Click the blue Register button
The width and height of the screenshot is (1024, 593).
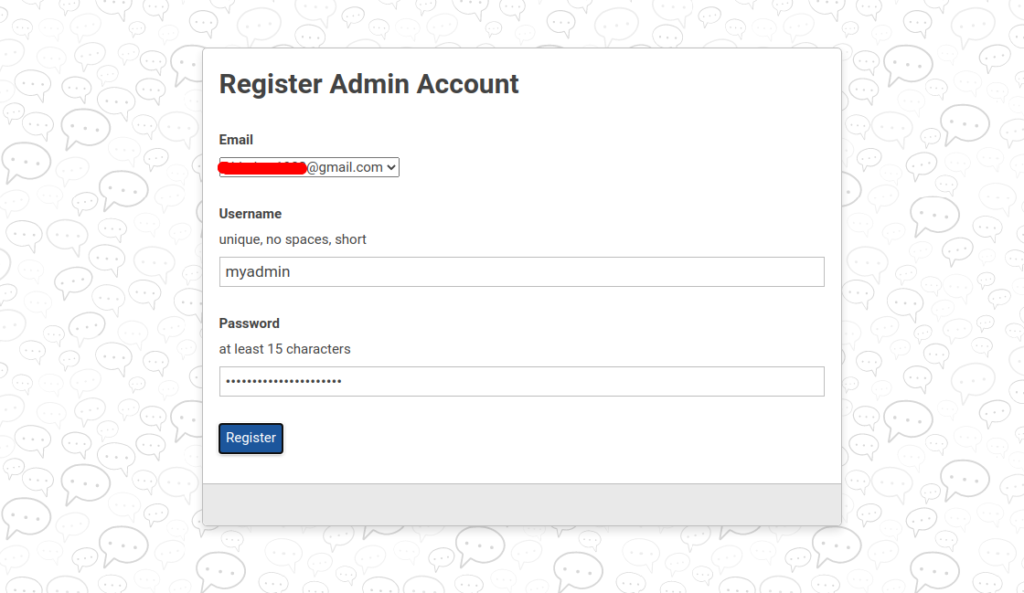point(251,438)
